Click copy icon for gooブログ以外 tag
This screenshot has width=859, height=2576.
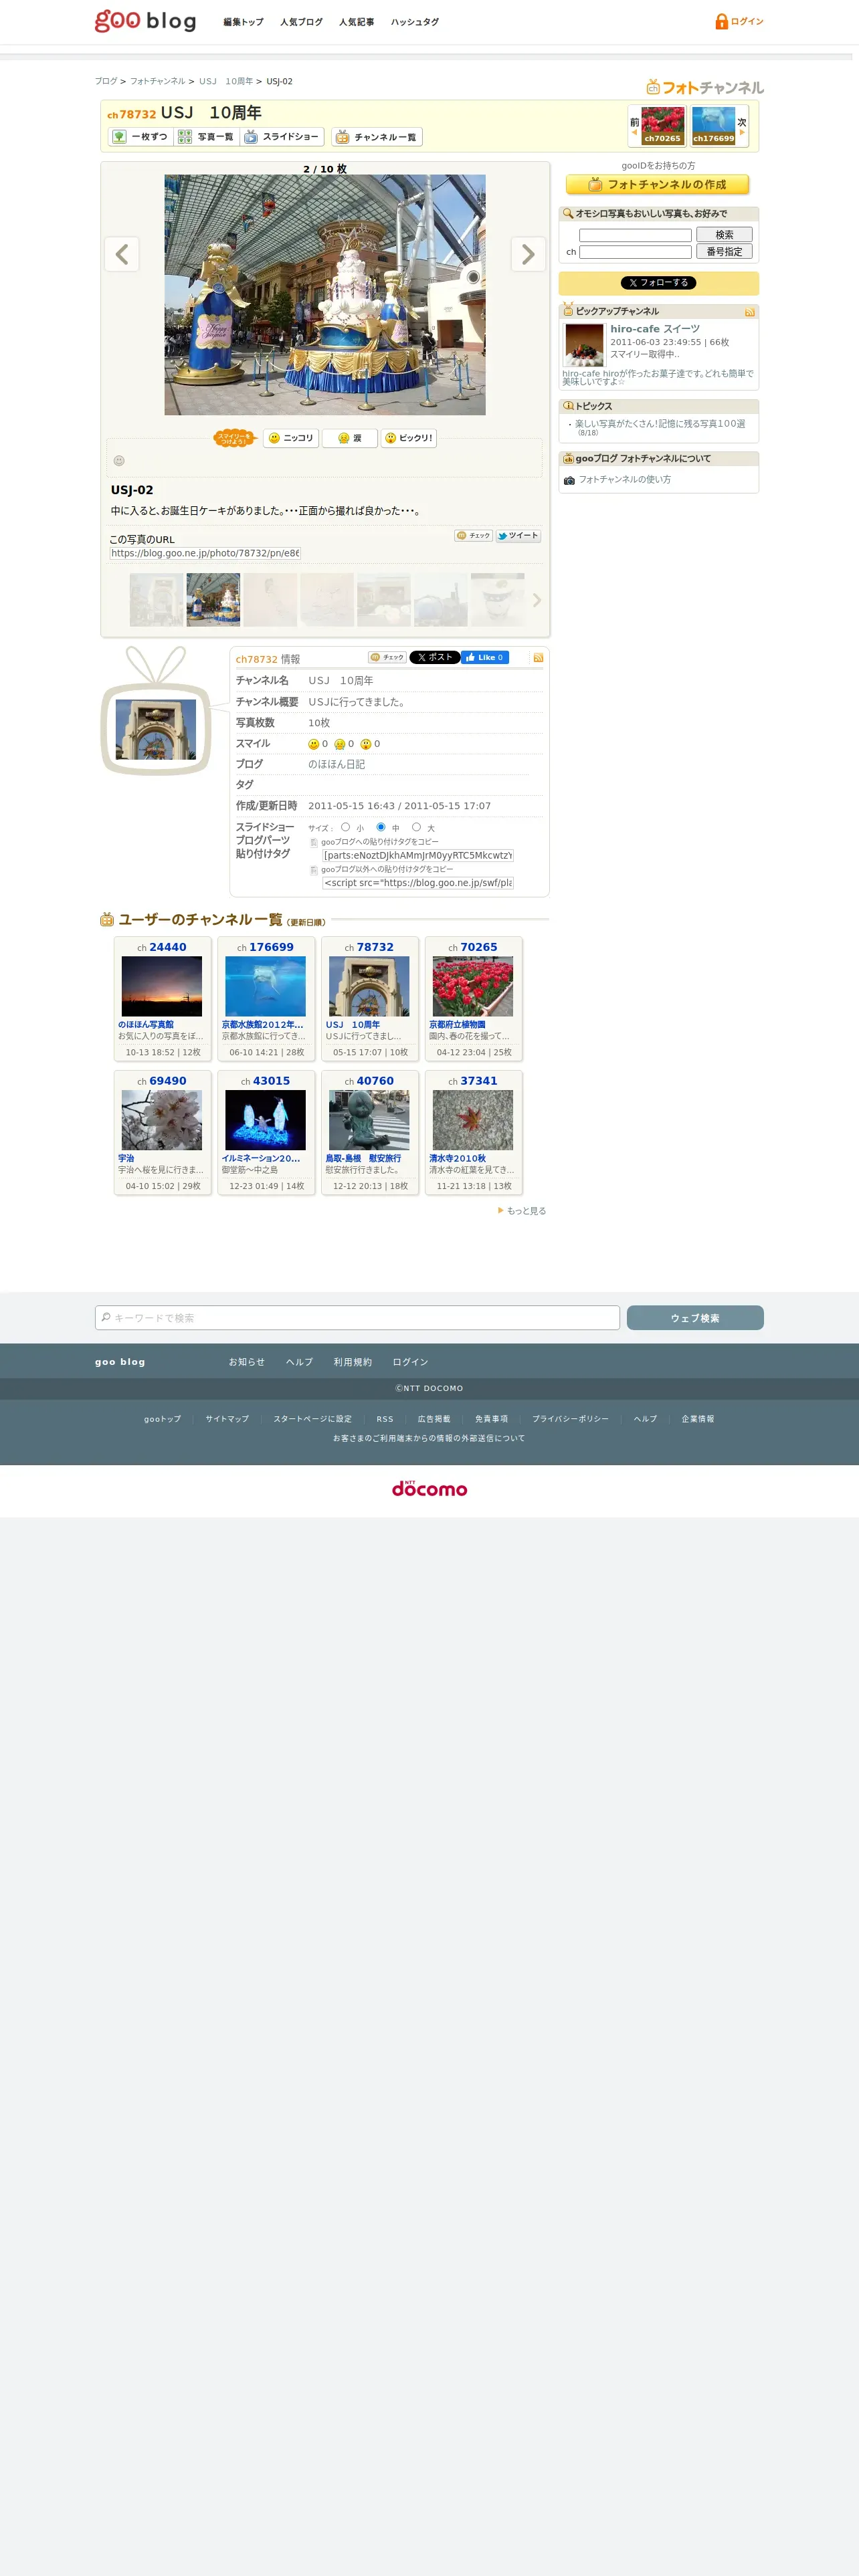314,870
